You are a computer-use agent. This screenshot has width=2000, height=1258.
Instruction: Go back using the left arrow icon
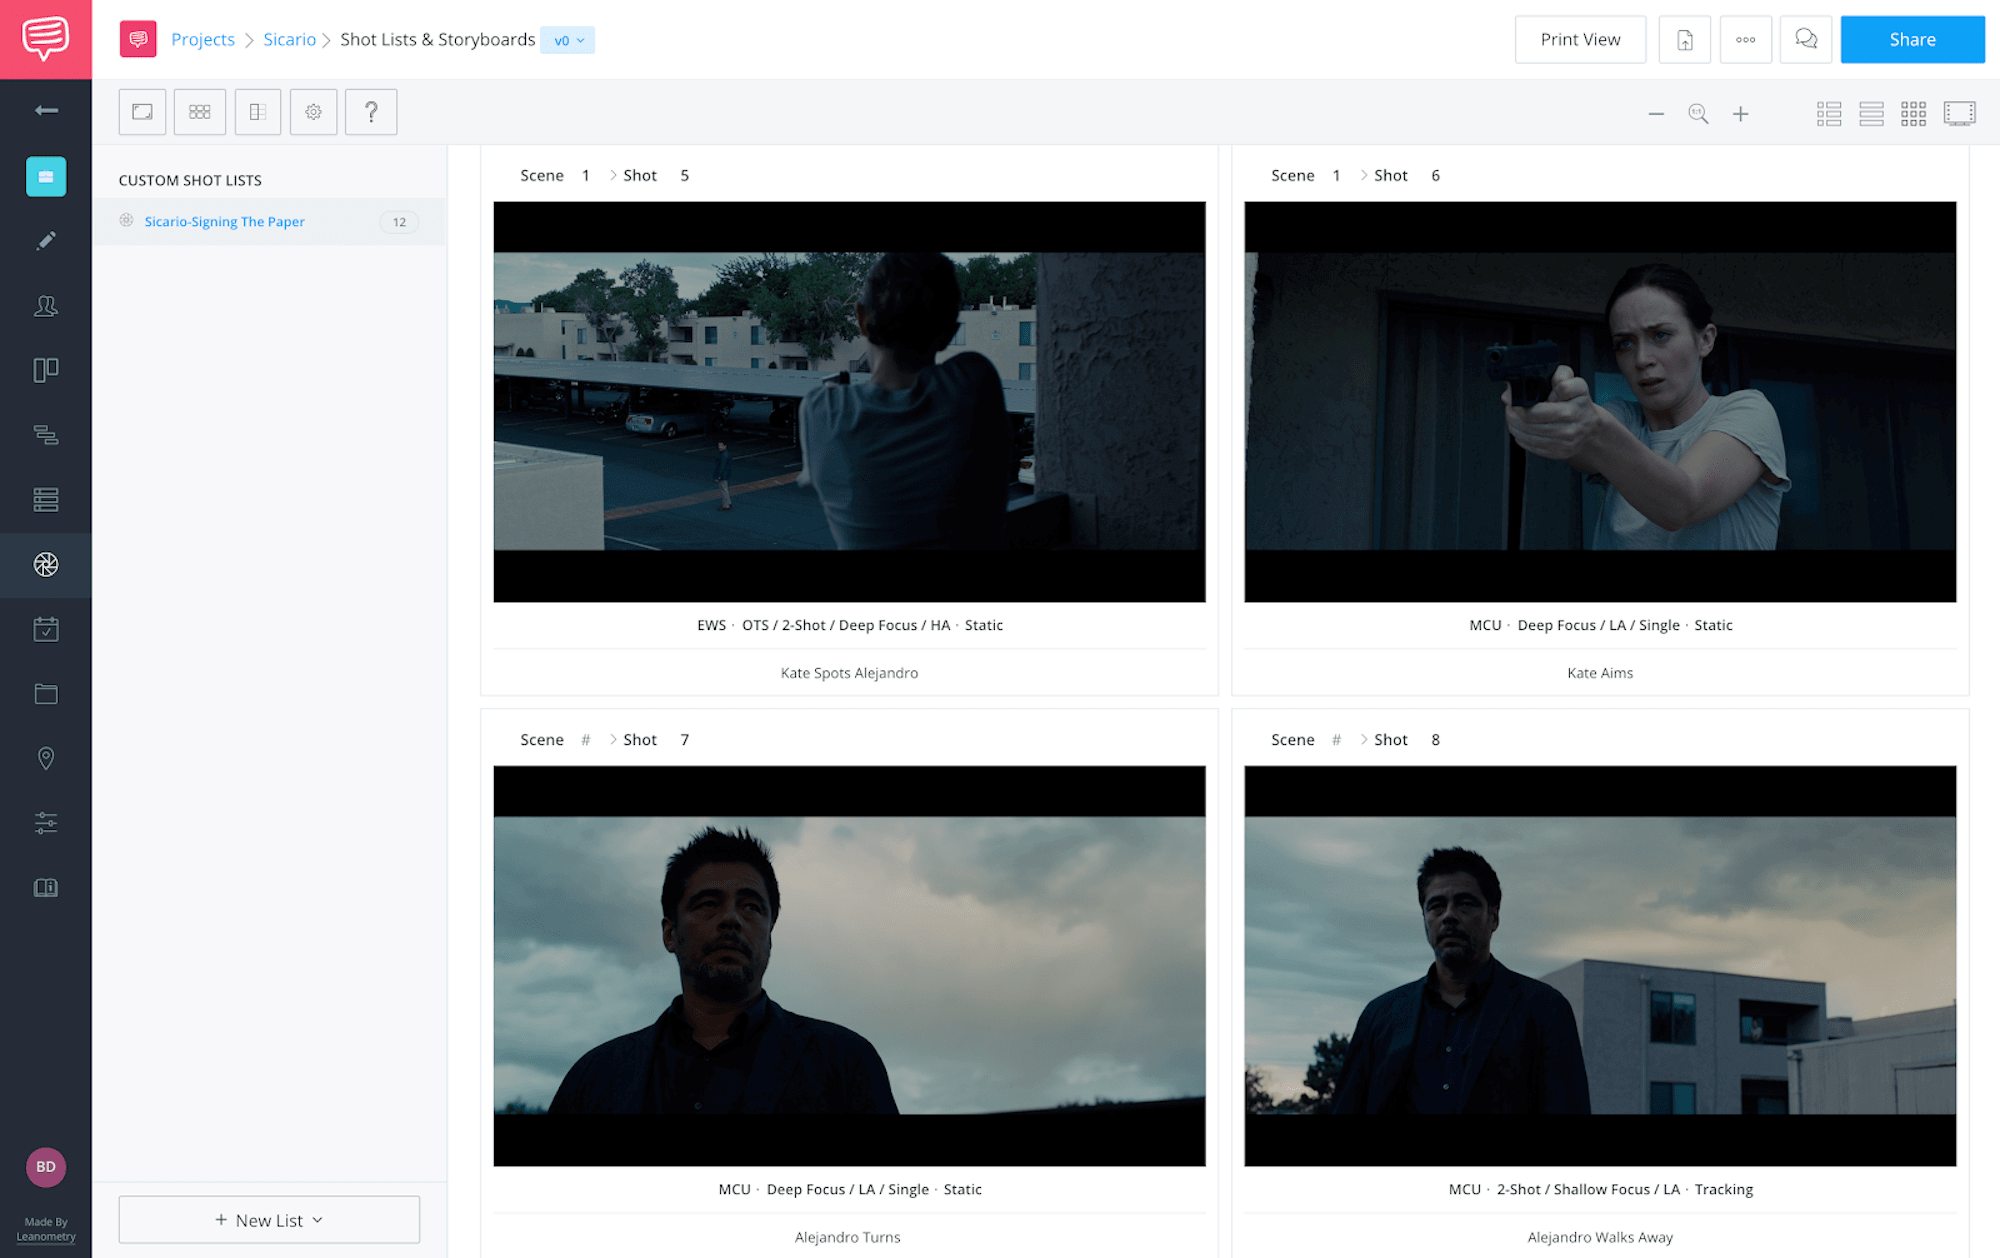pos(46,110)
